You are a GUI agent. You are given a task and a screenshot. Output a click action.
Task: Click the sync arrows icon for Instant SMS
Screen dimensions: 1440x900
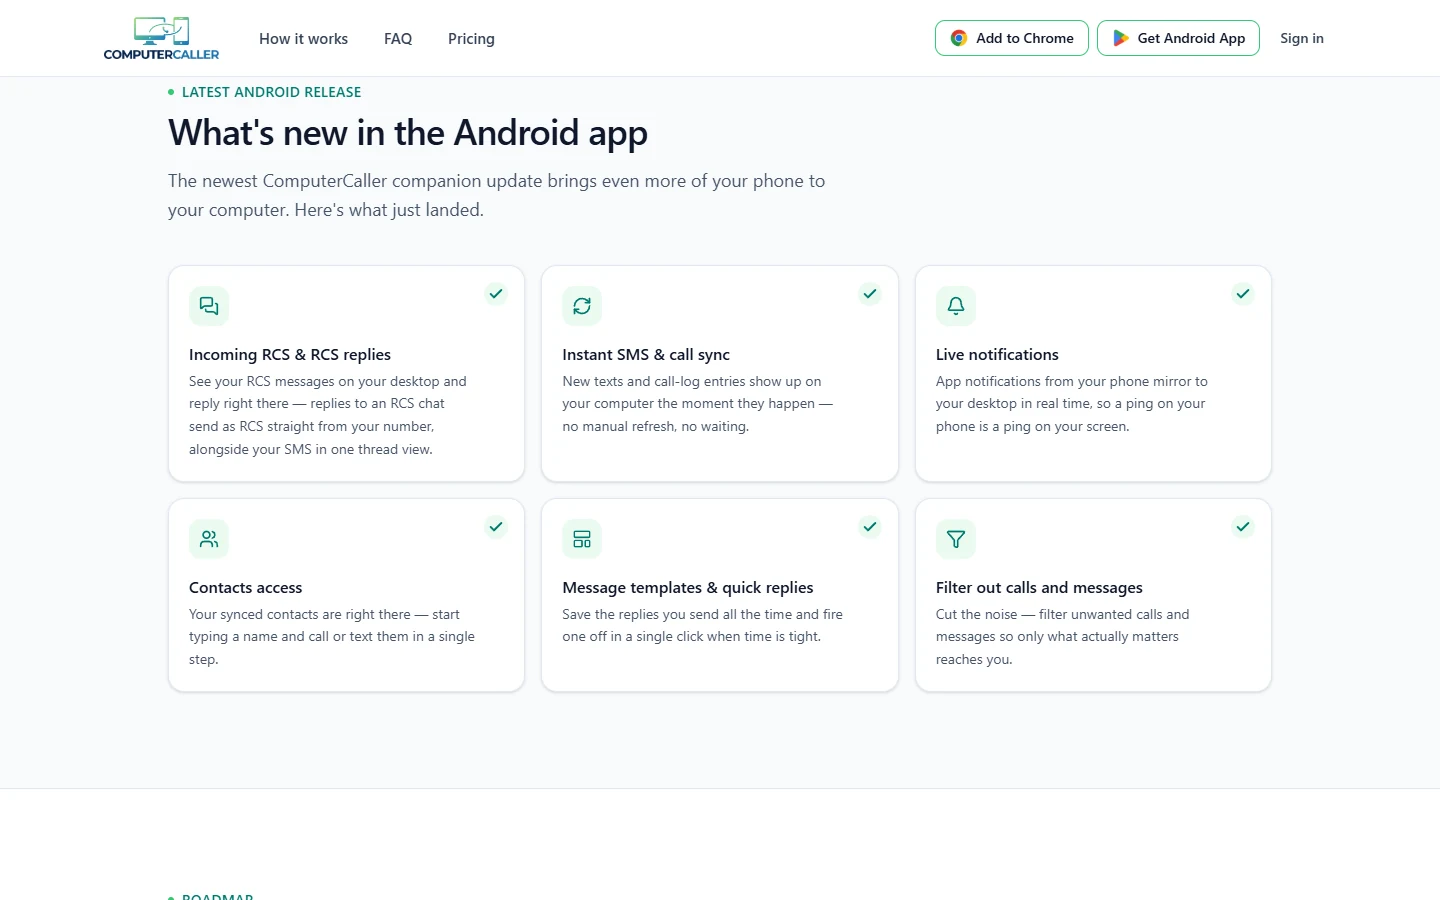pos(582,306)
